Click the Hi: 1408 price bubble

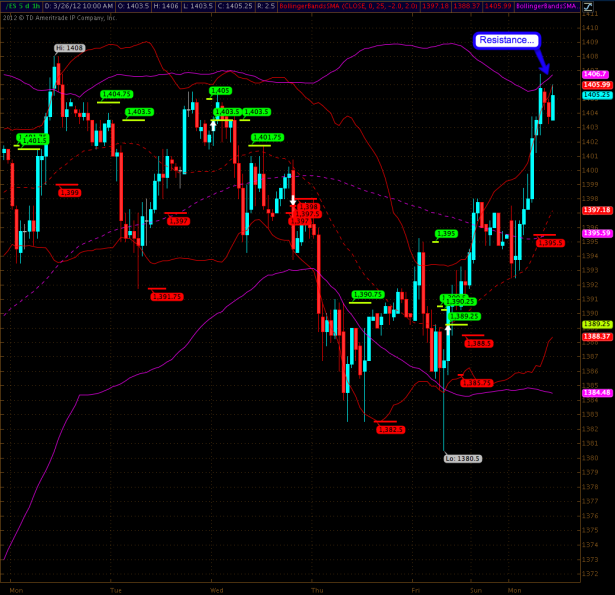[x=69, y=48]
